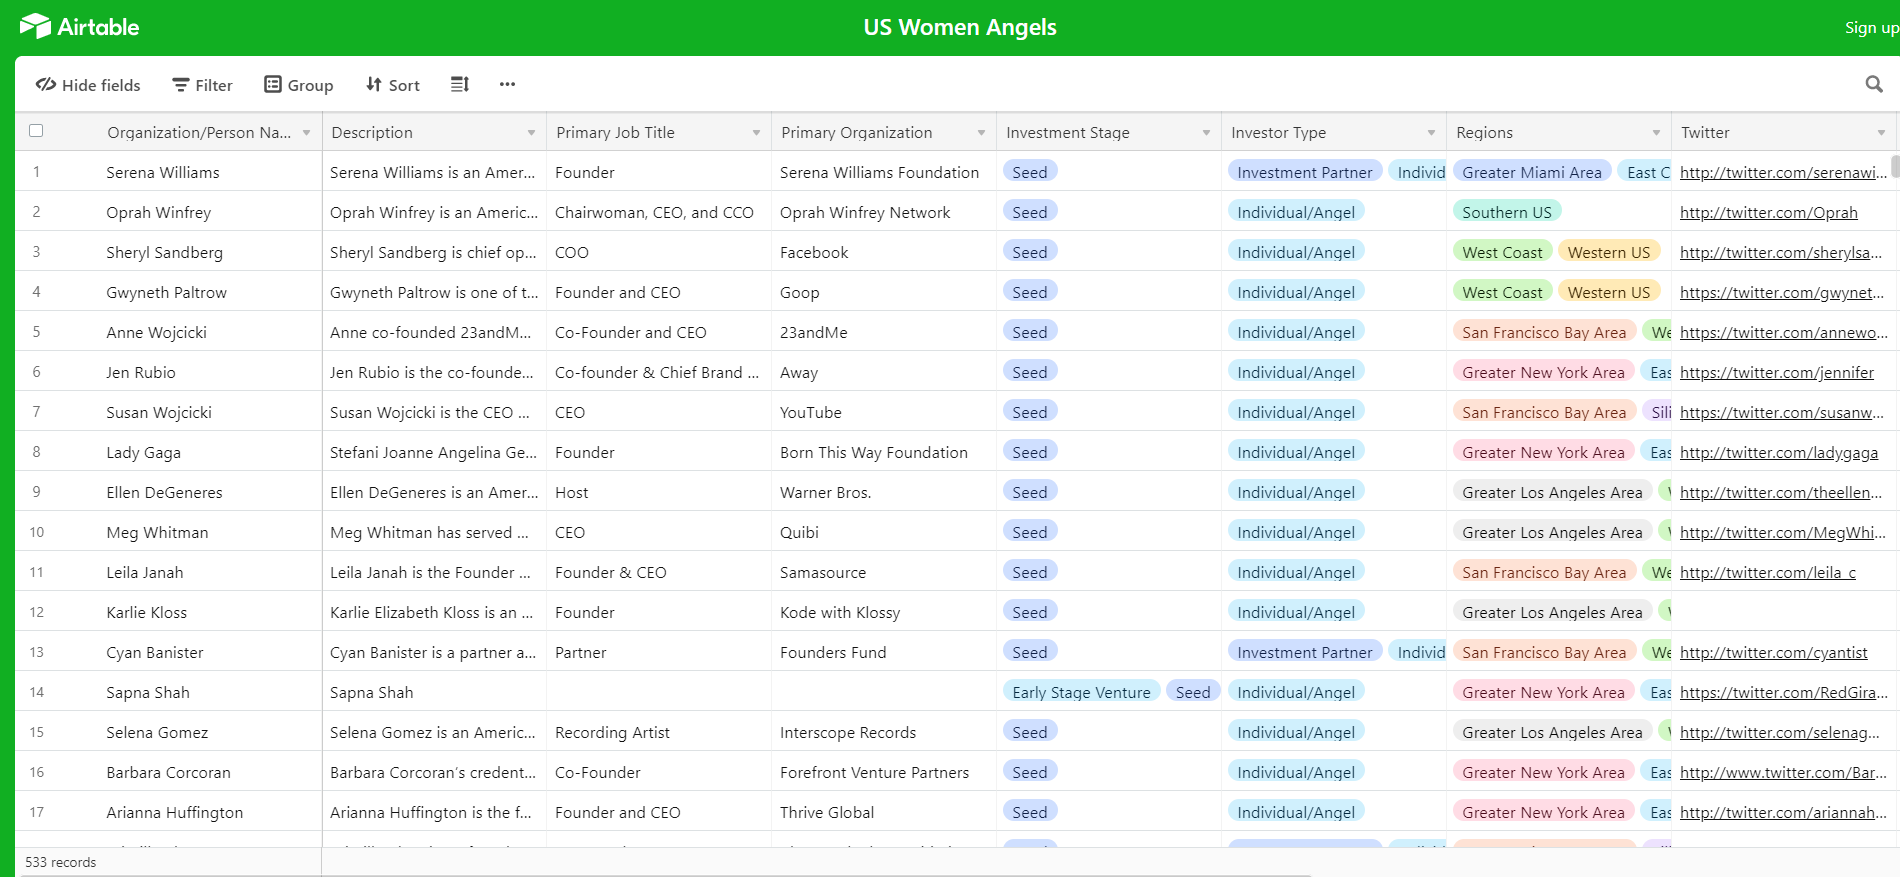This screenshot has width=1900, height=877.
Task: Click the vertical scrollbar thumb
Action: pos(1894,166)
